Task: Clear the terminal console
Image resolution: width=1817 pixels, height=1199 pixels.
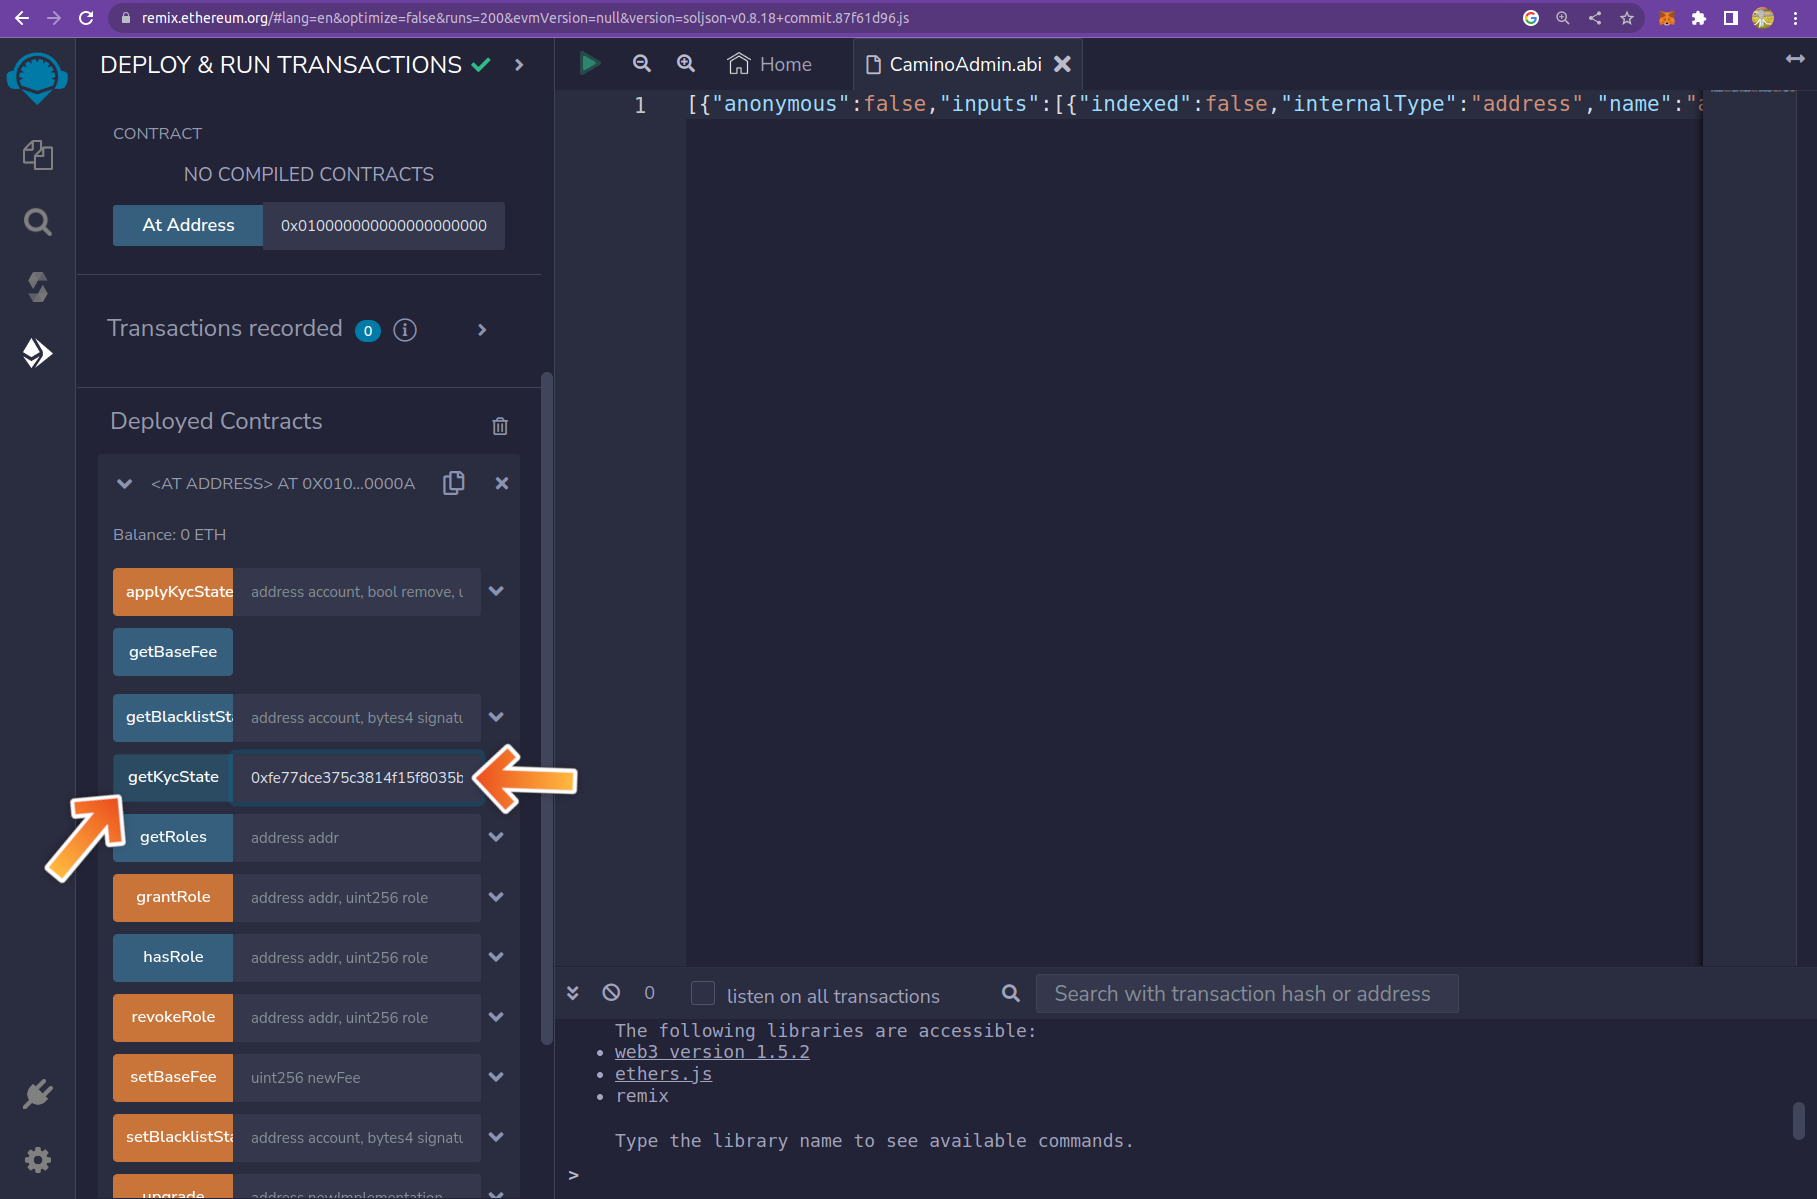Action: [611, 993]
